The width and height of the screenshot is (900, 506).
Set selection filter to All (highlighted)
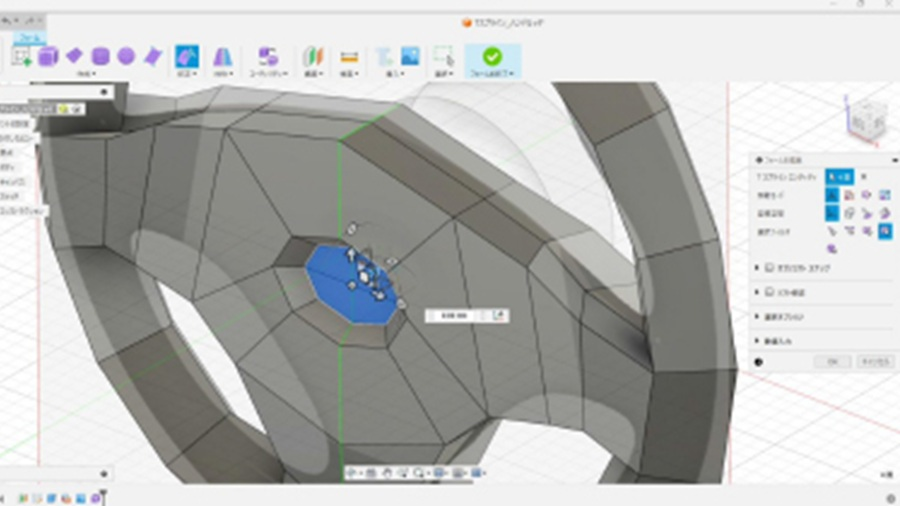pos(885,231)
